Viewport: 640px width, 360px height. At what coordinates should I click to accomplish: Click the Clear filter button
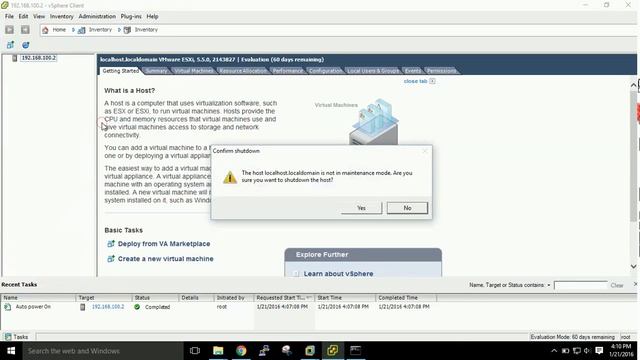pyautogui.click(x=617, y=285)
